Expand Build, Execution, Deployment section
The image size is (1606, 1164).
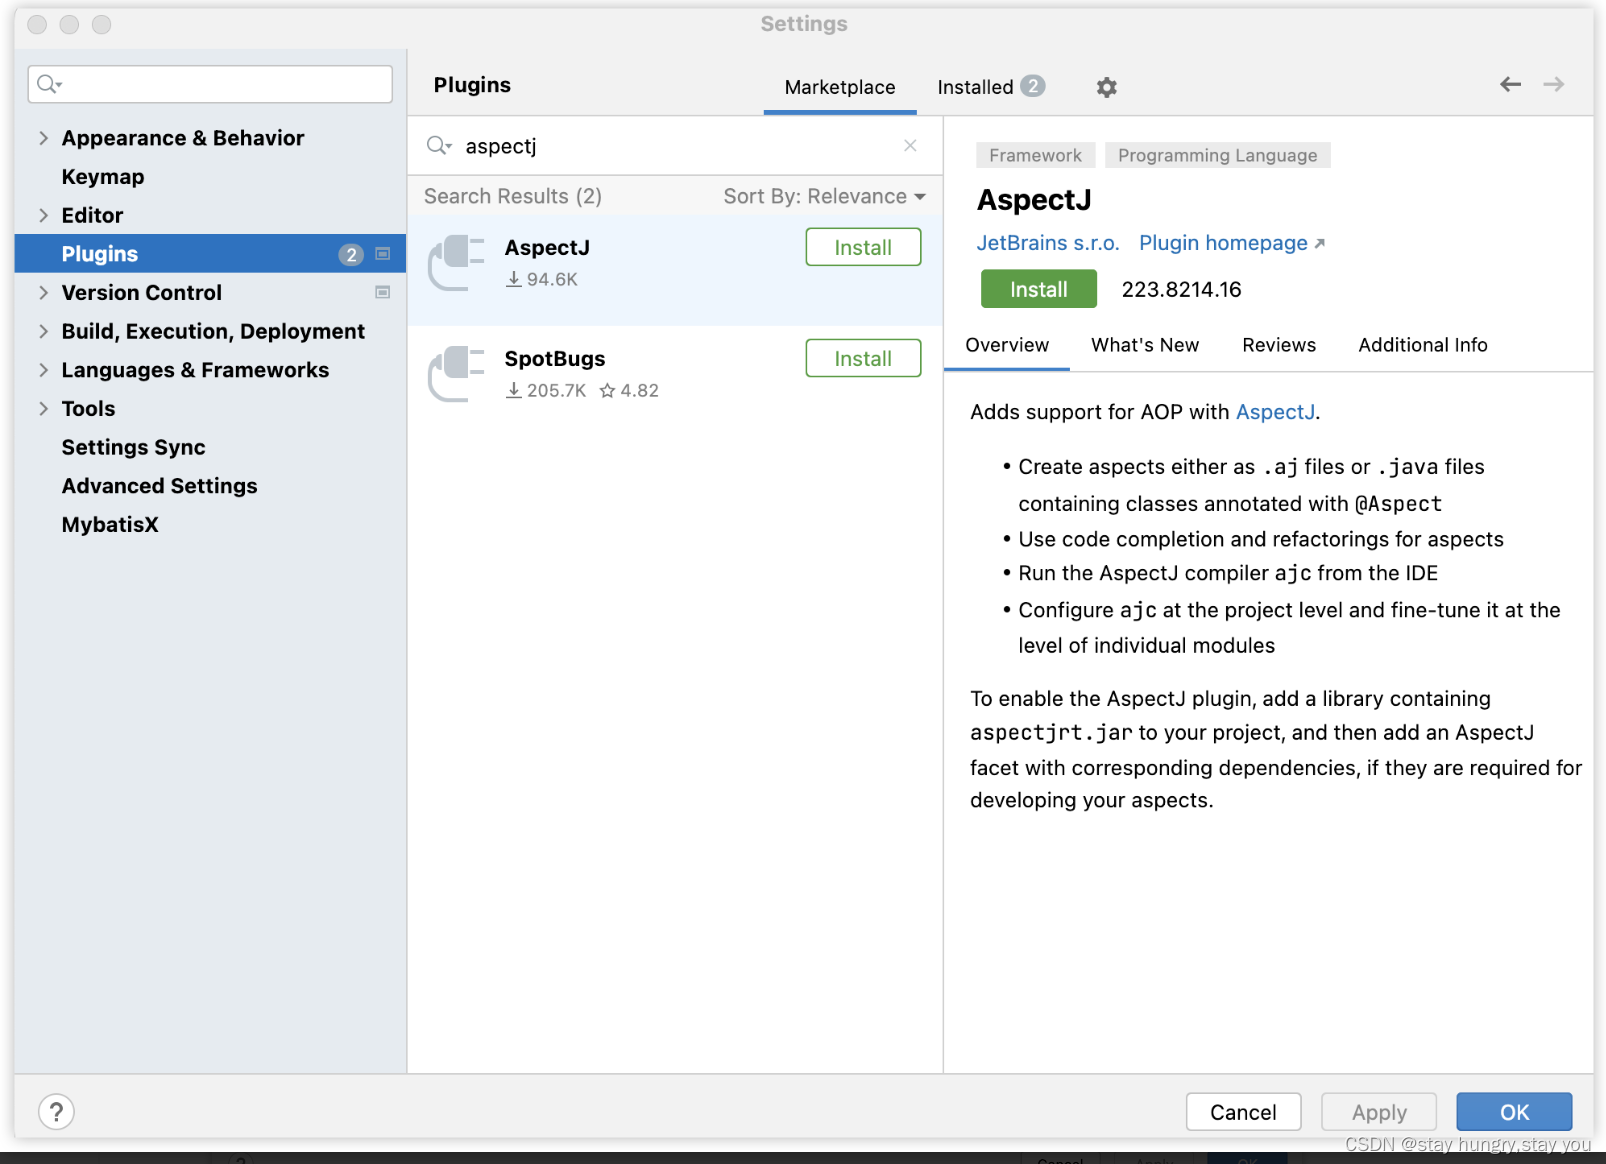point(43,331)
